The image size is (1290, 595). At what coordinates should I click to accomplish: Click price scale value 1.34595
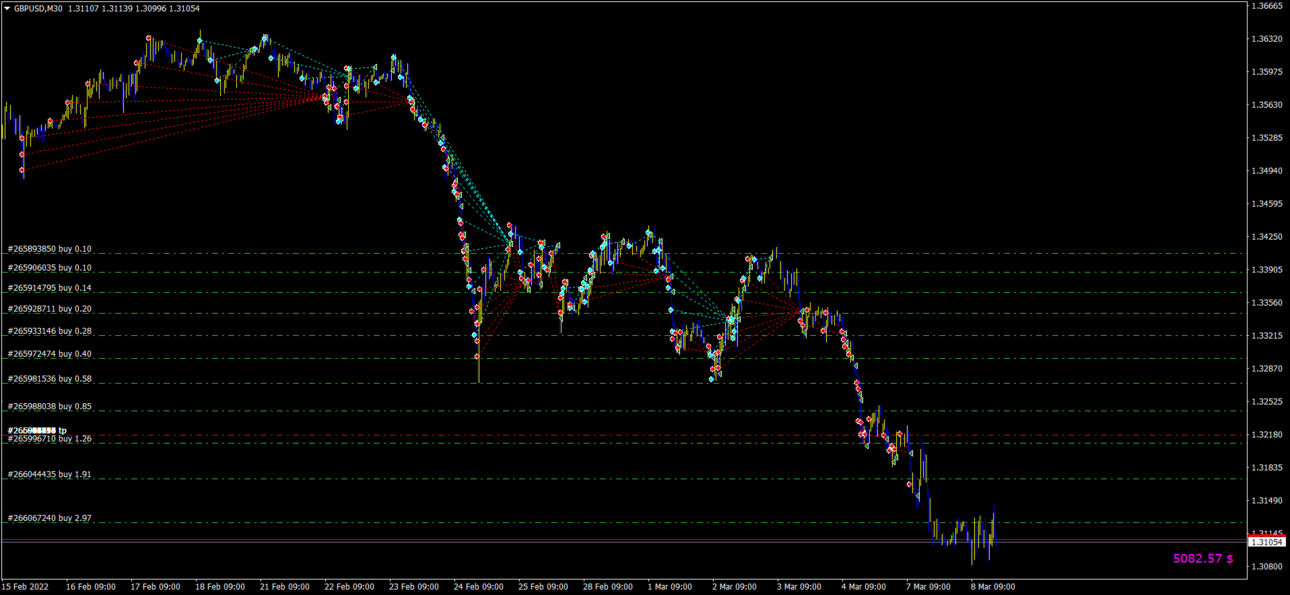pos(1266,204)
